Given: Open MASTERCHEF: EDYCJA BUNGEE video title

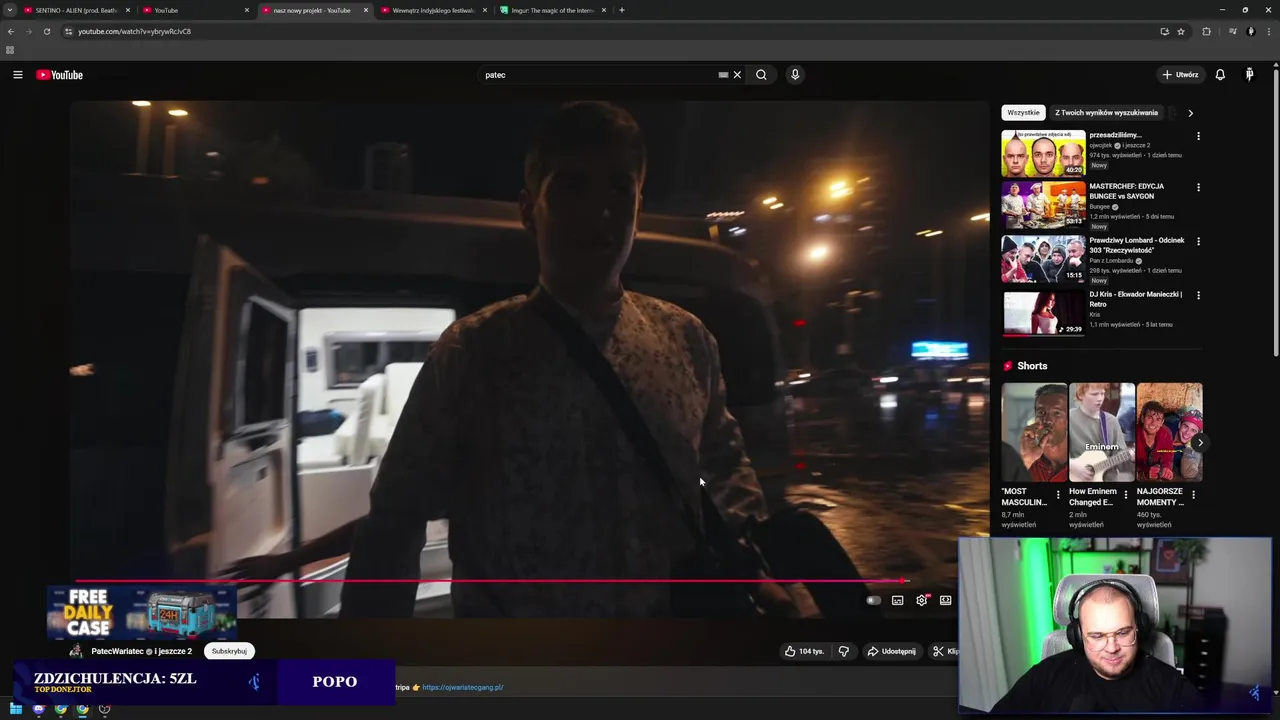Looking at the screenshot, I should [x=1126, y=191].
